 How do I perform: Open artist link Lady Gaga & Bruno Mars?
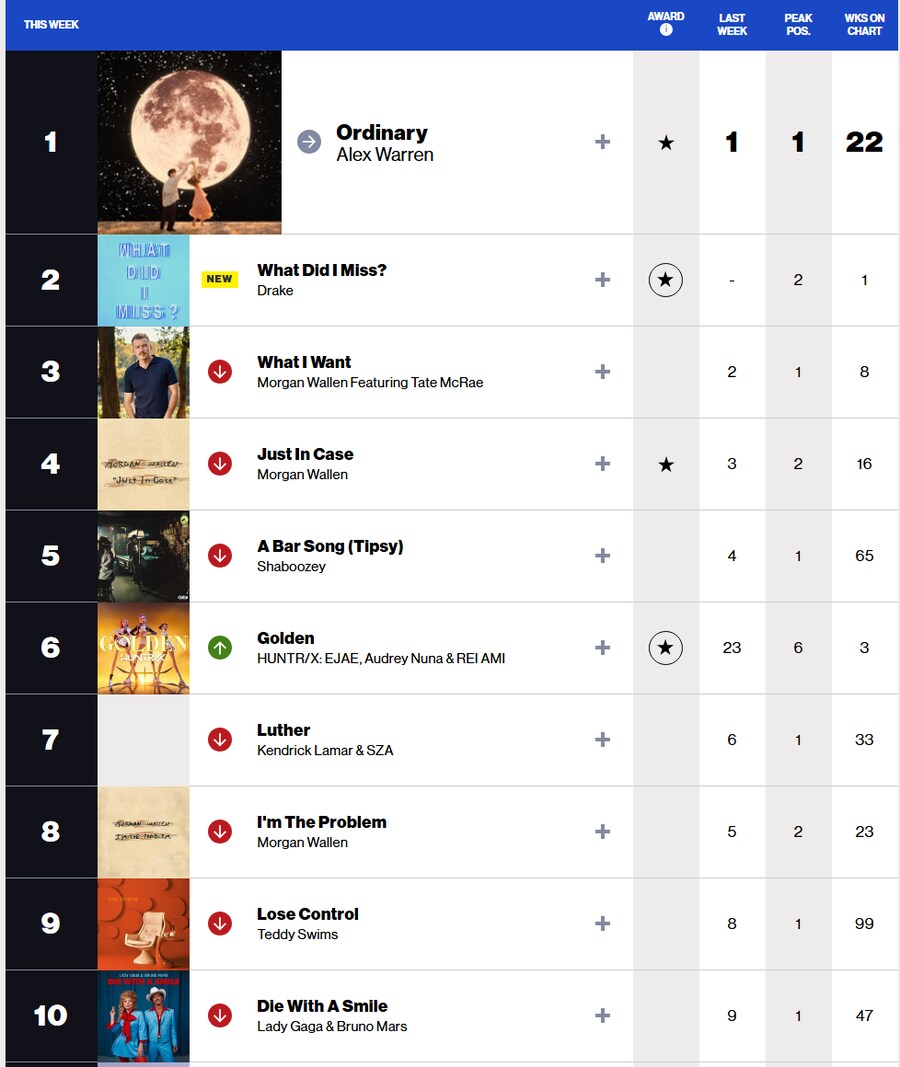[x=332, y=1026]
